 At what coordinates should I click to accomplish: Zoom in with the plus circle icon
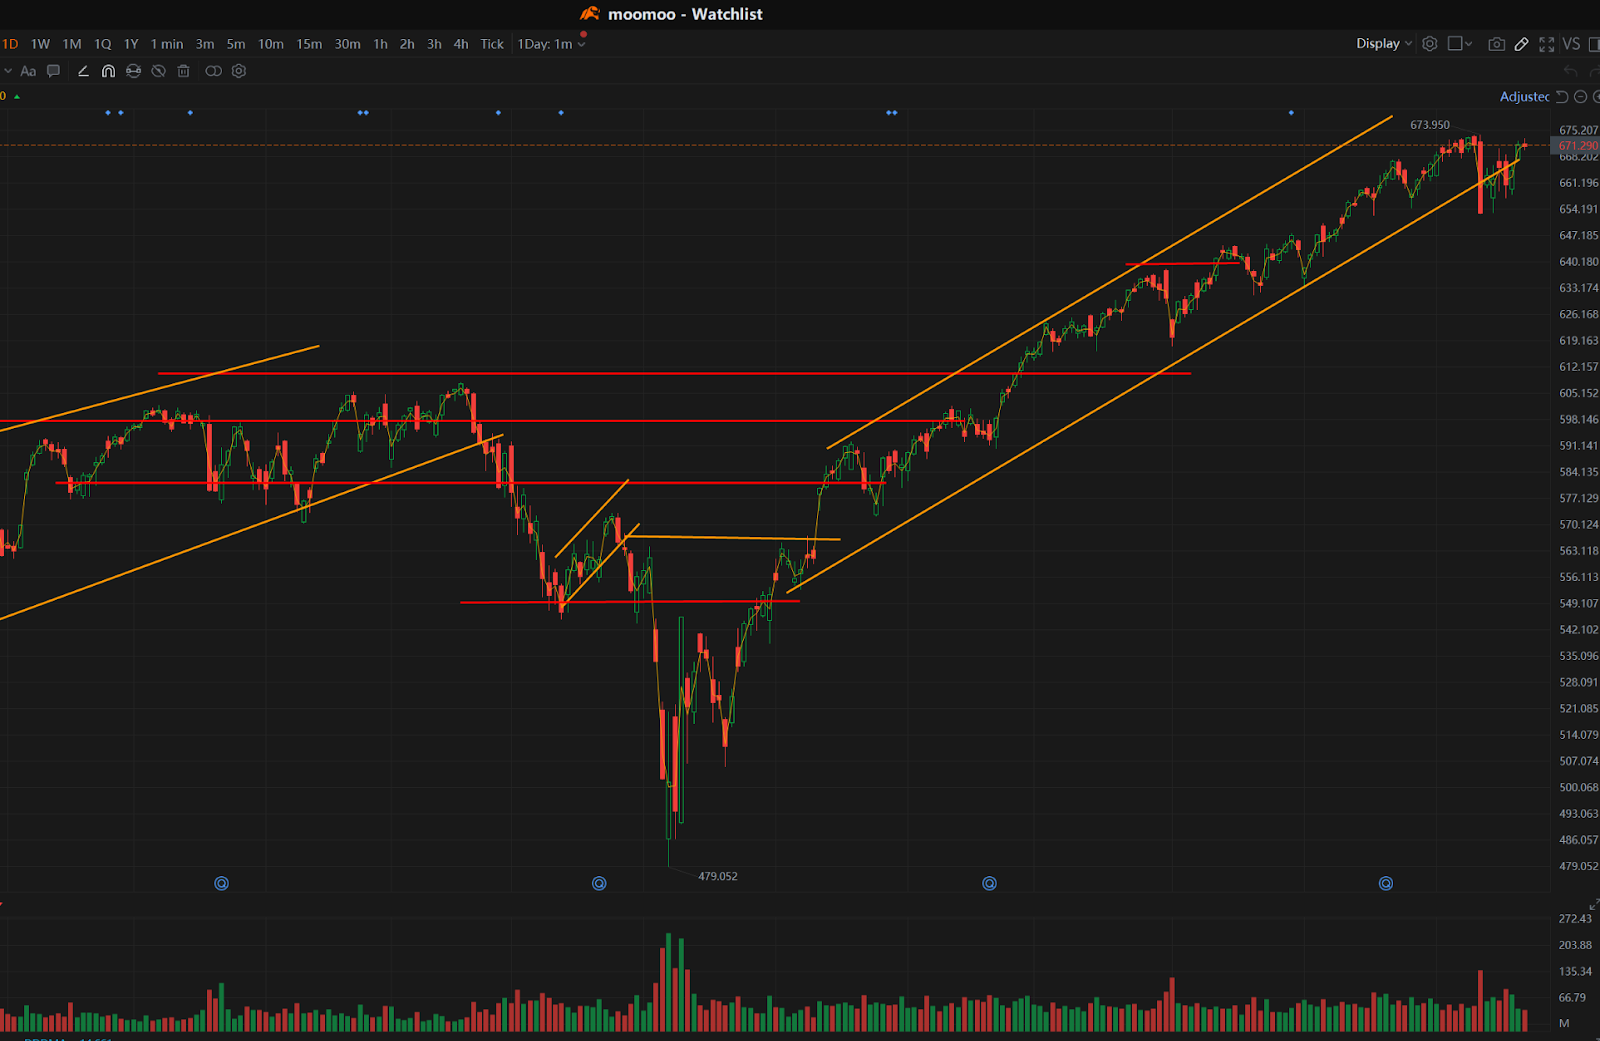1597,97
